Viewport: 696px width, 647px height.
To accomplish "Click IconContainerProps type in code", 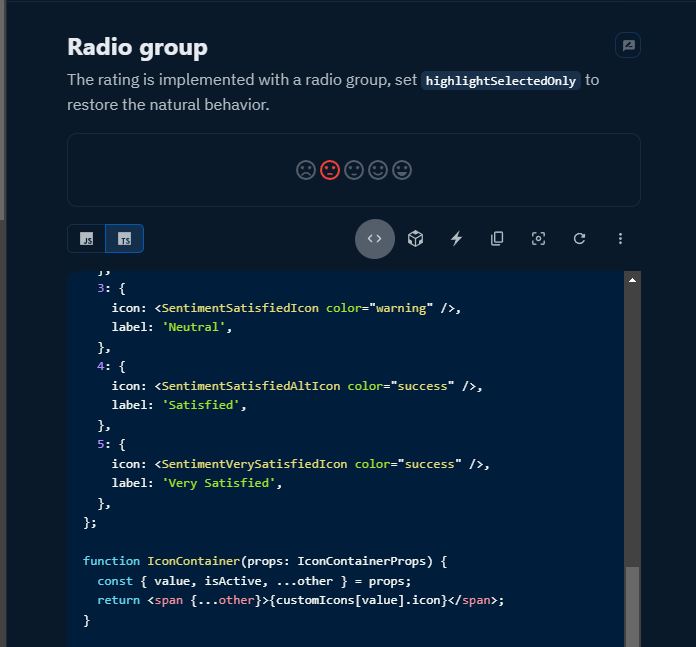I will 362,561.
